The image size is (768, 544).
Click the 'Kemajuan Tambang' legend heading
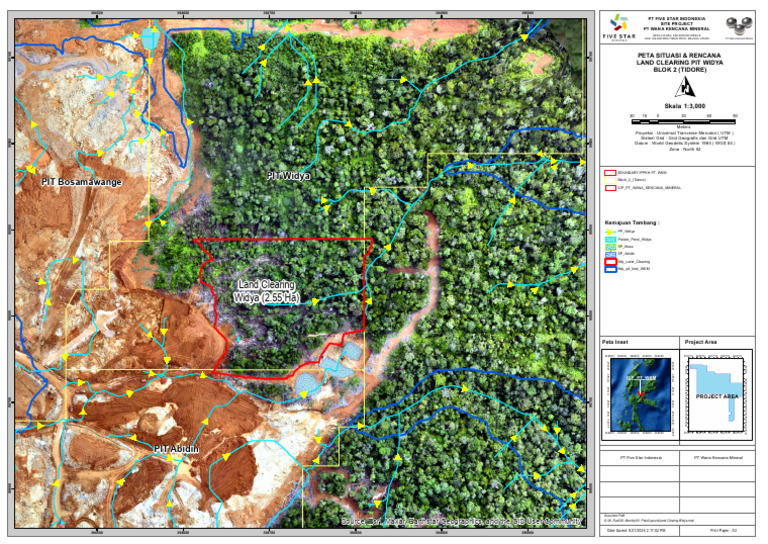pyautogui.click(x=632, y=223)
